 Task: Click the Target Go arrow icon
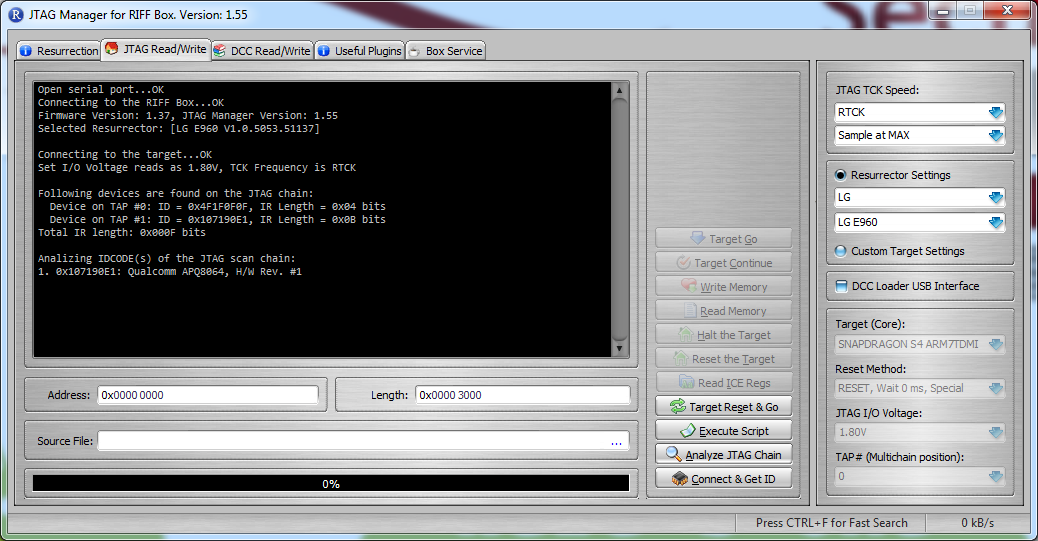698,238
